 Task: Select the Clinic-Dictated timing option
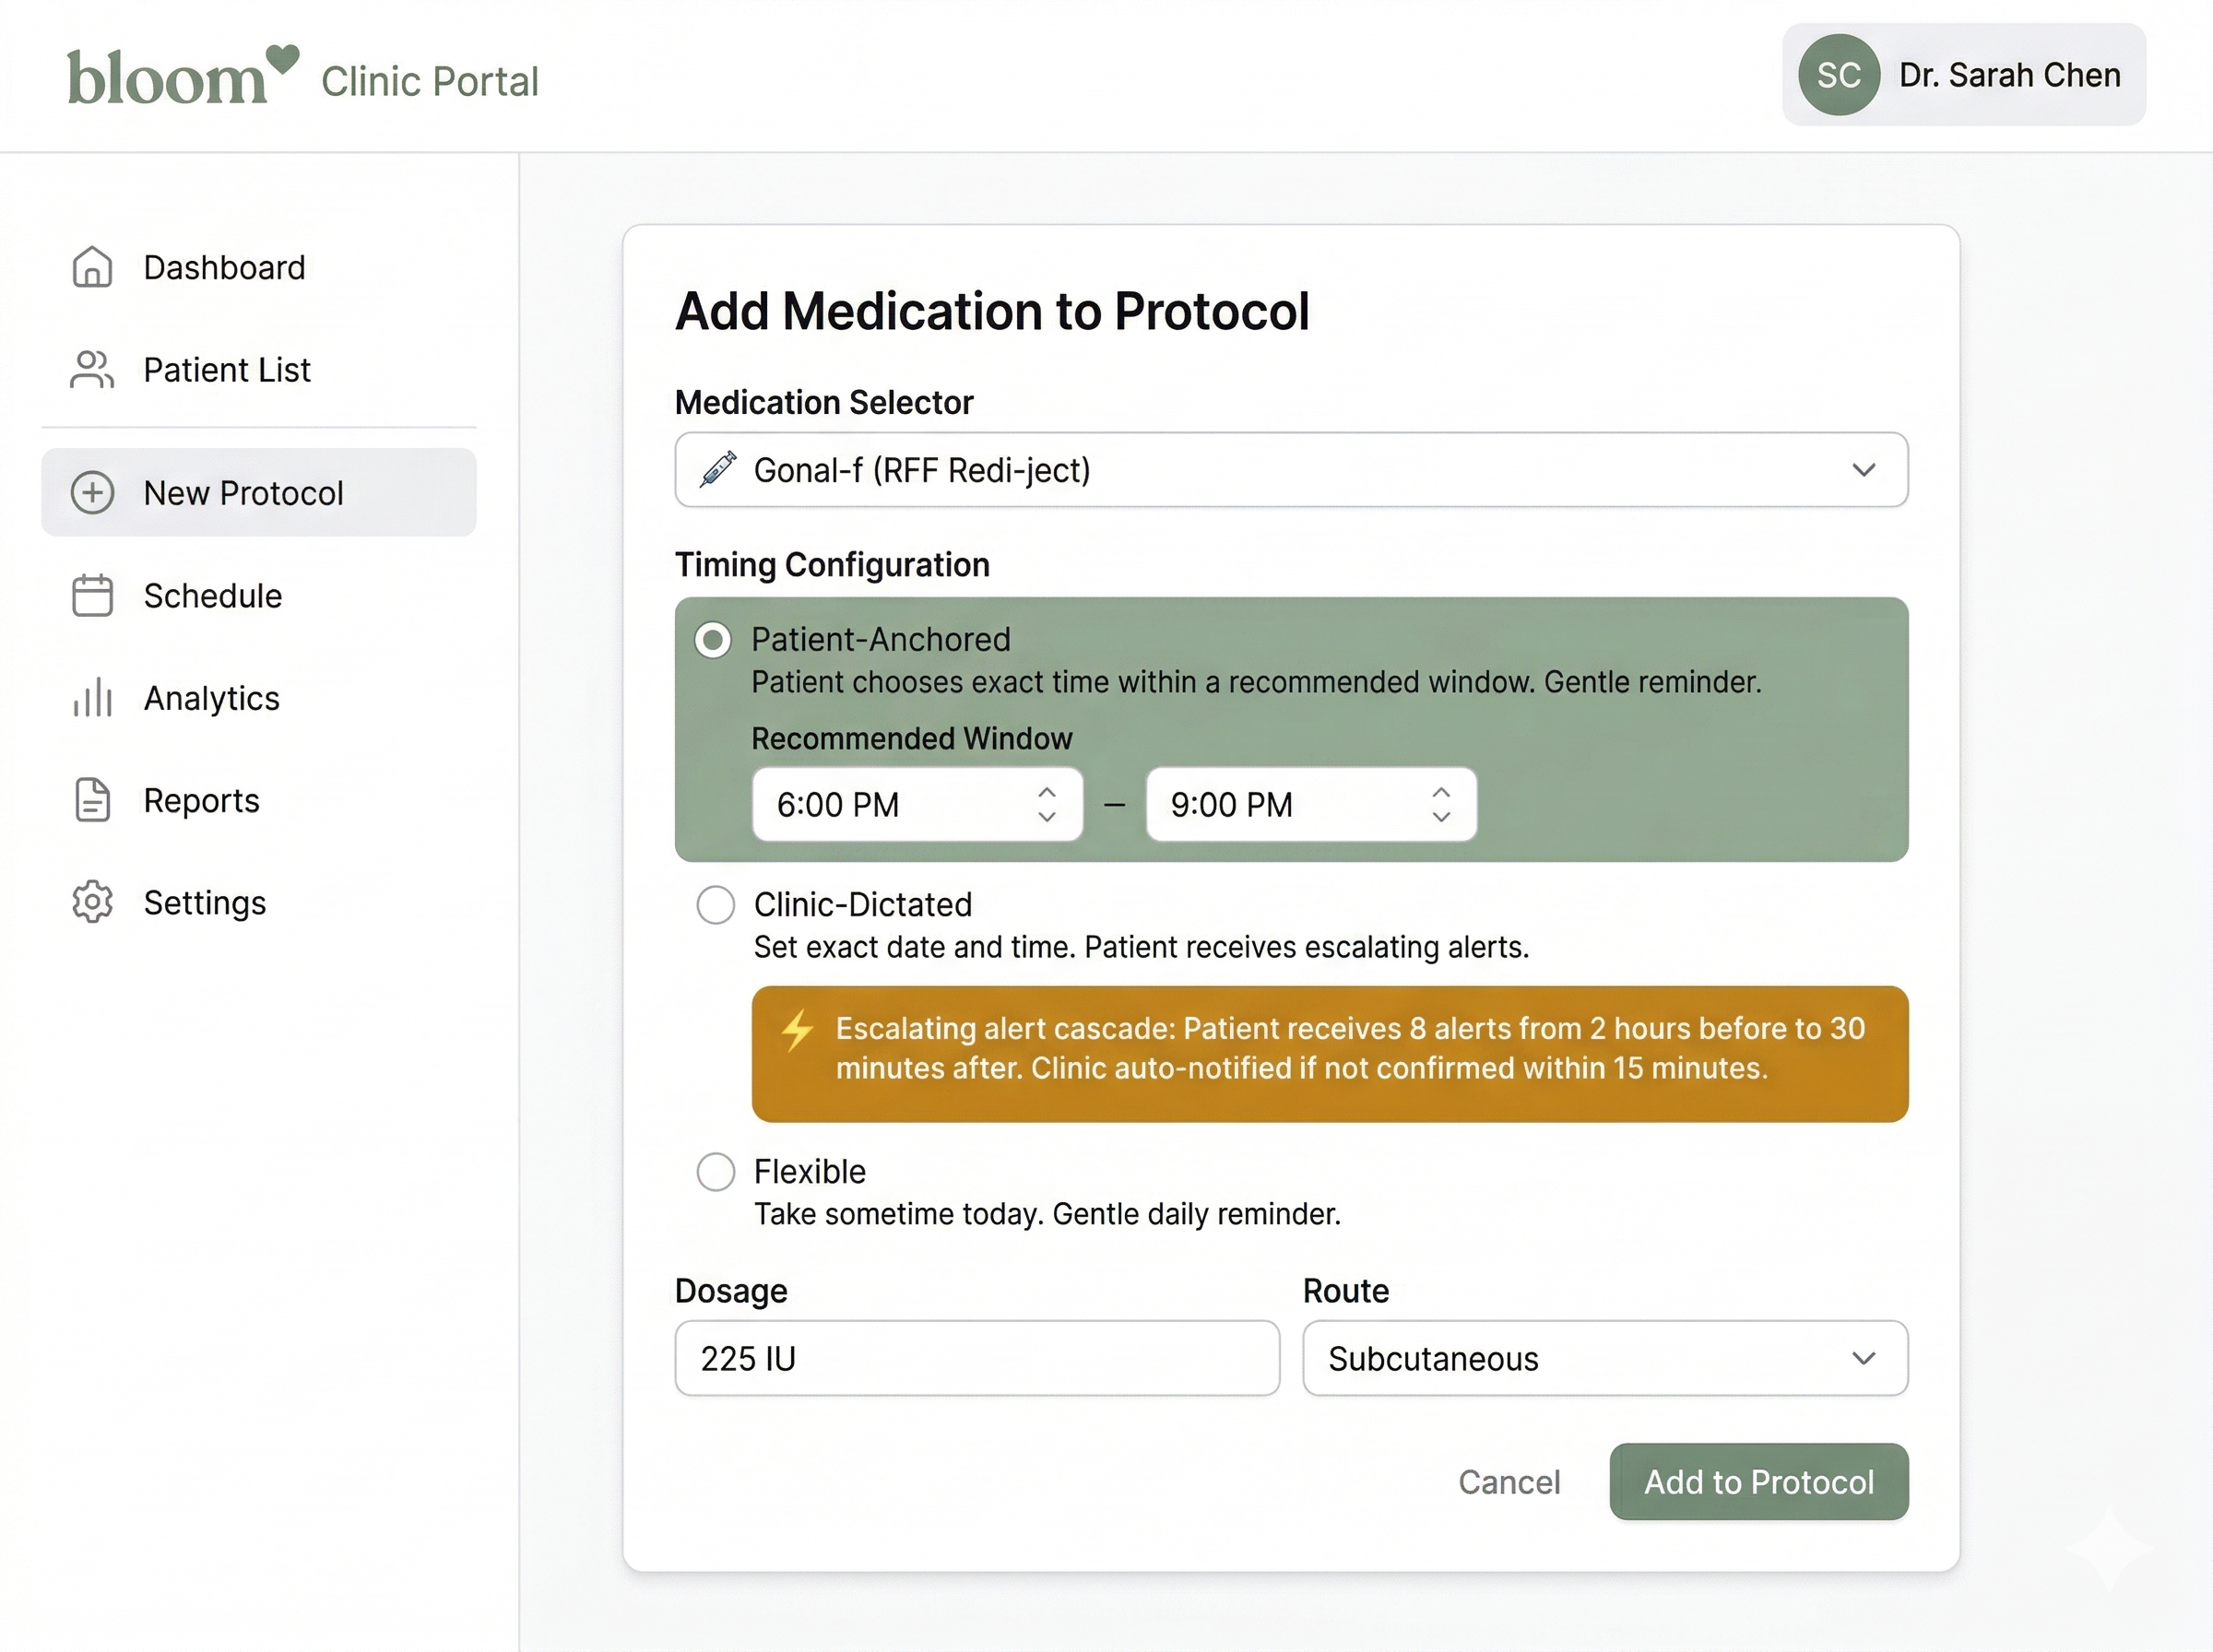pos(715,905)
